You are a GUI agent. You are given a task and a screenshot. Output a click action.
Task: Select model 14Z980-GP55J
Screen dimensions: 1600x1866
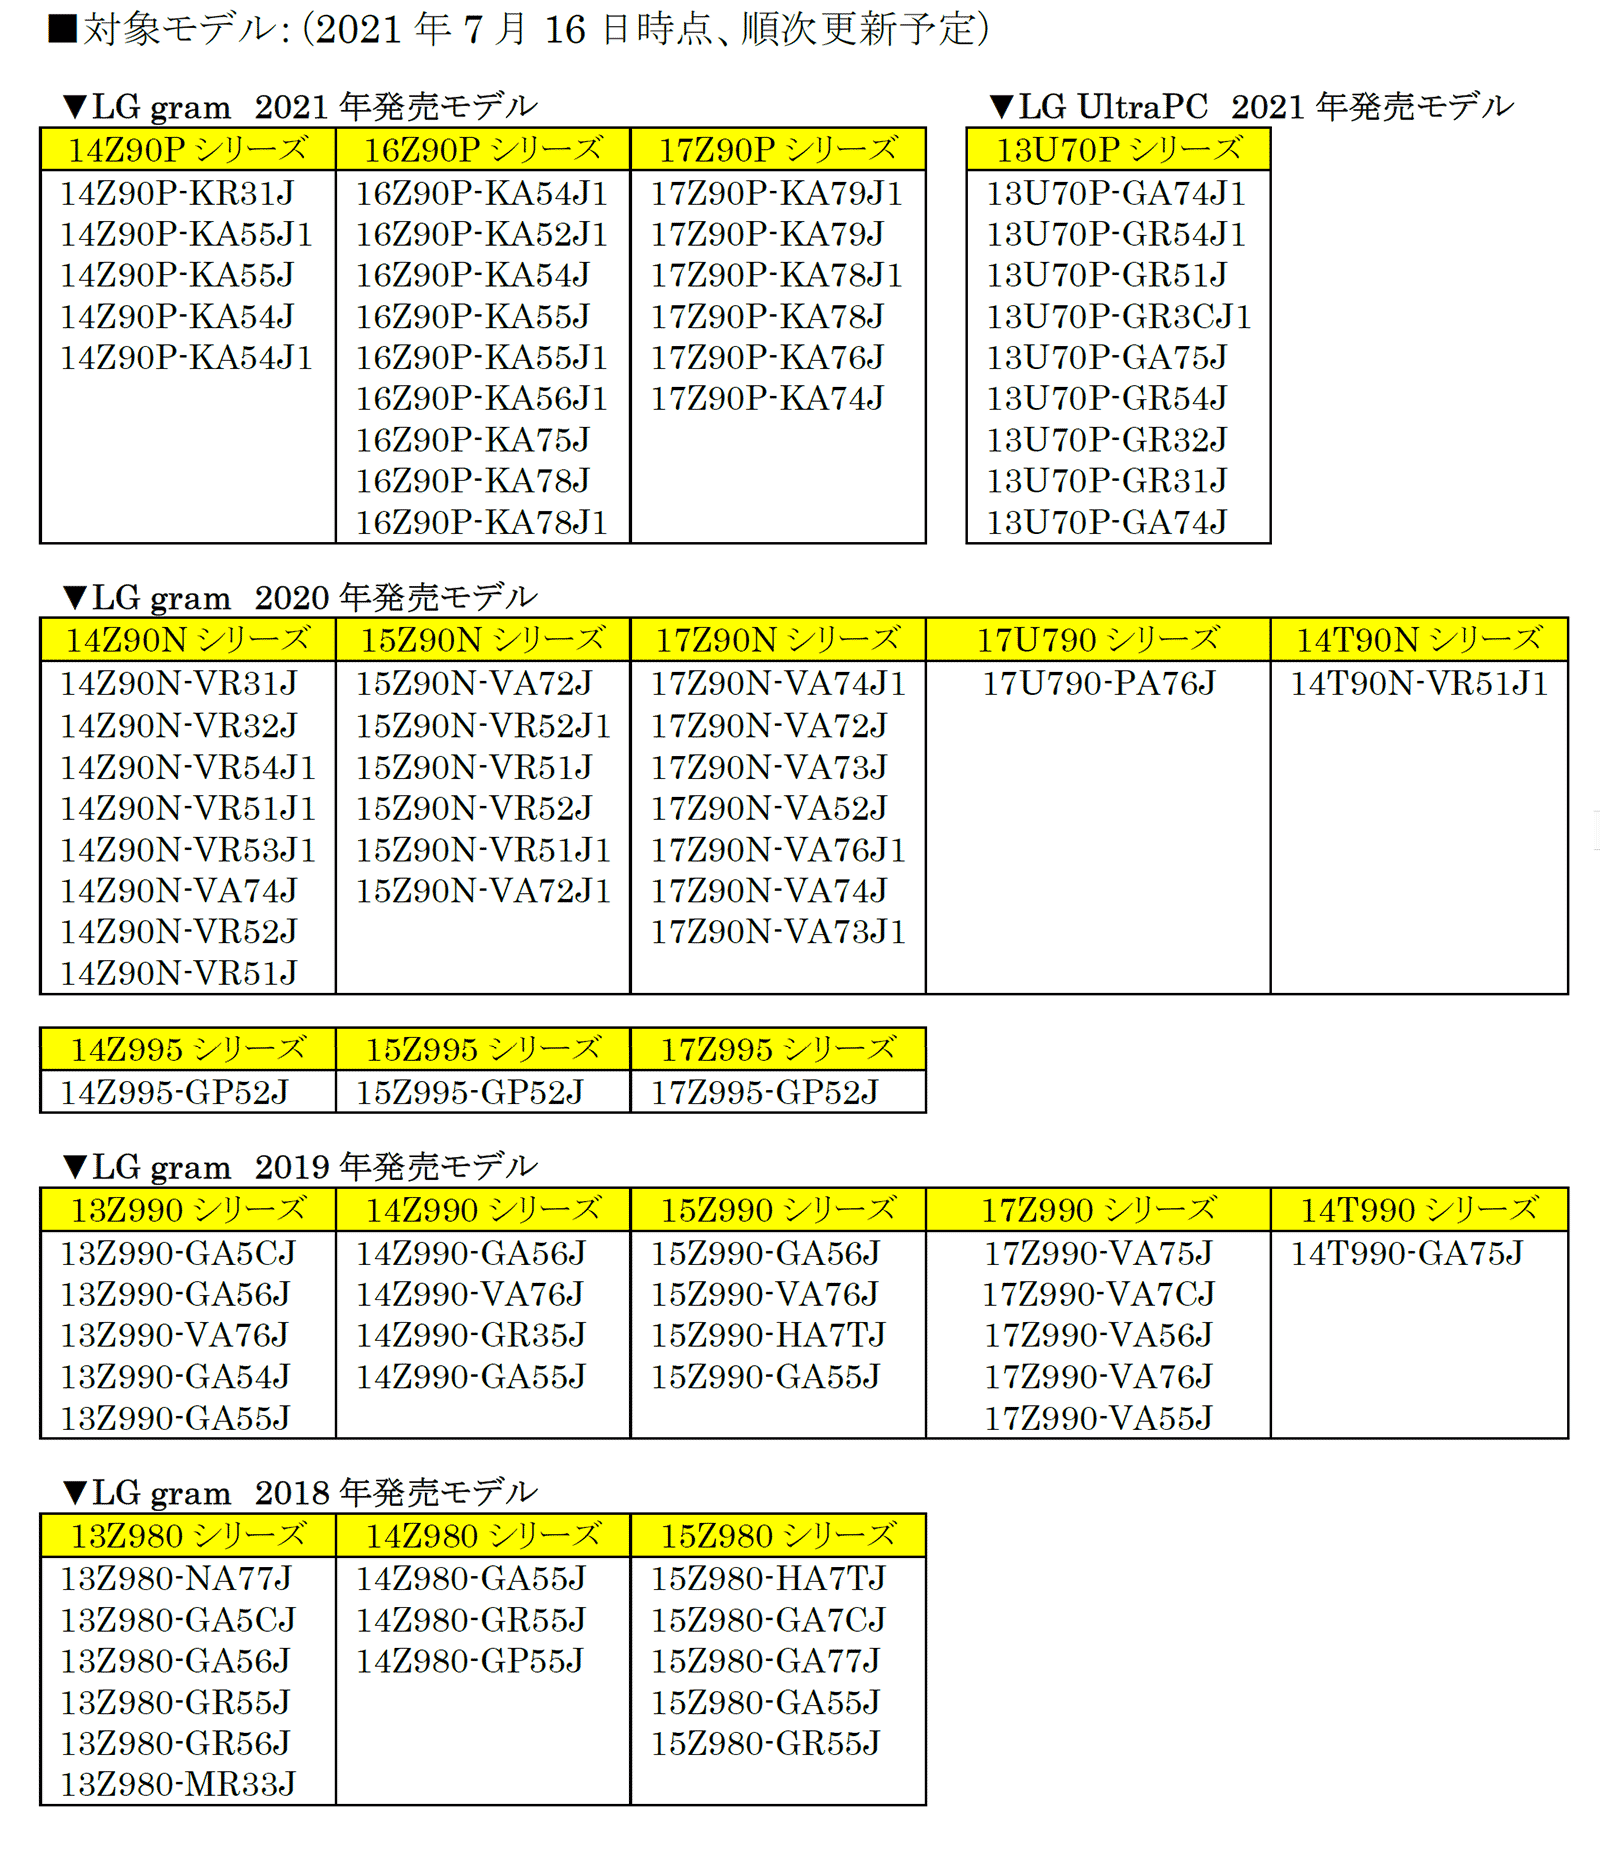coord(469,1661)
